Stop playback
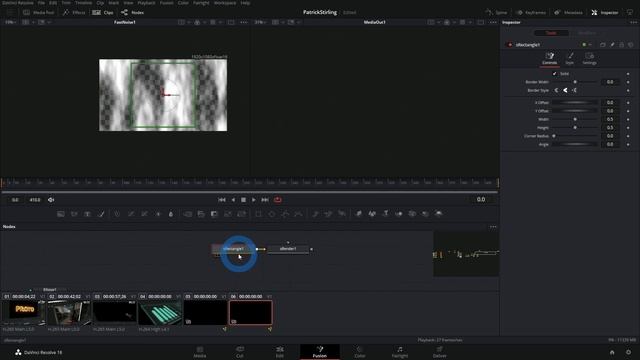Image resolution: width=640 pixels, height=360 pixels. [243, 200]
